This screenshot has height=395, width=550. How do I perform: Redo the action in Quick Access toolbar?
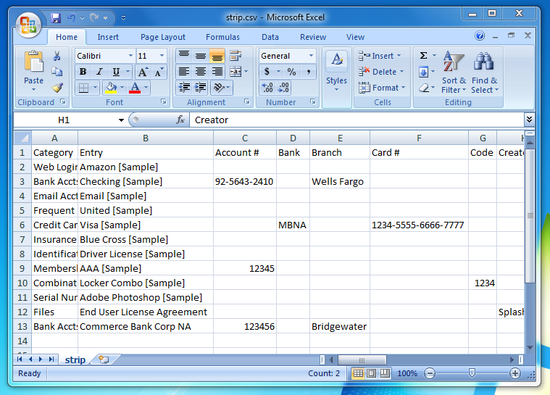pyautogui.click(x=94, y=18)
